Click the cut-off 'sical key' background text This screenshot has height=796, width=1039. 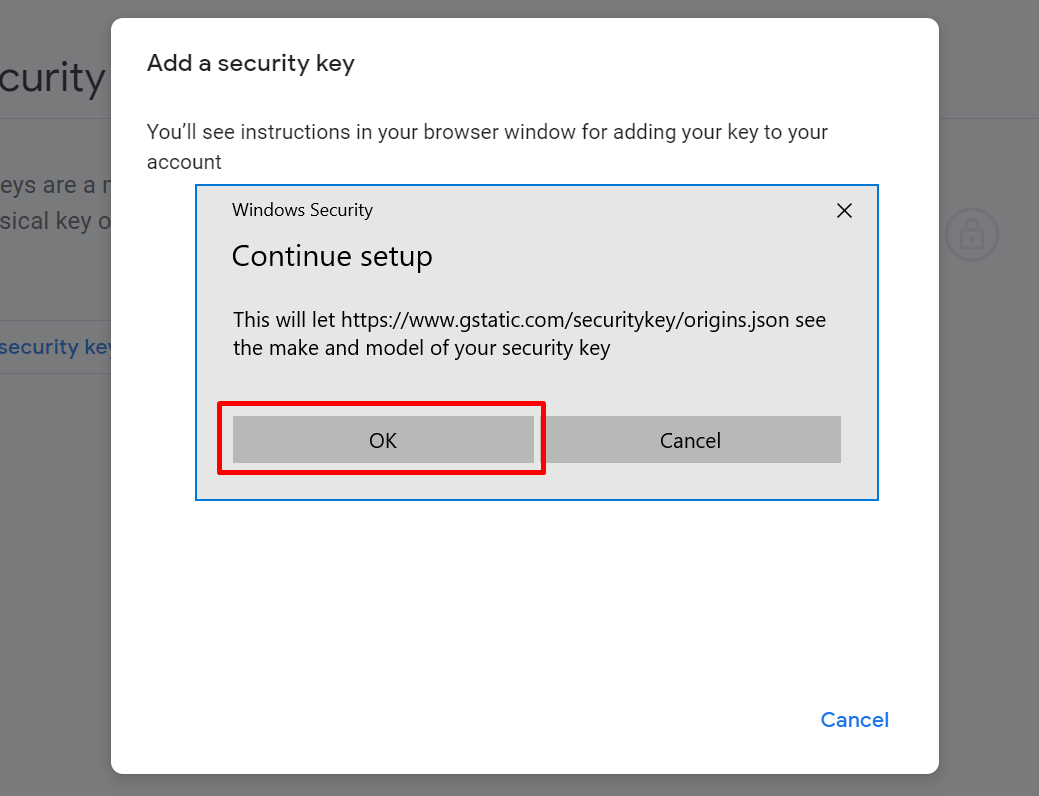56,221
